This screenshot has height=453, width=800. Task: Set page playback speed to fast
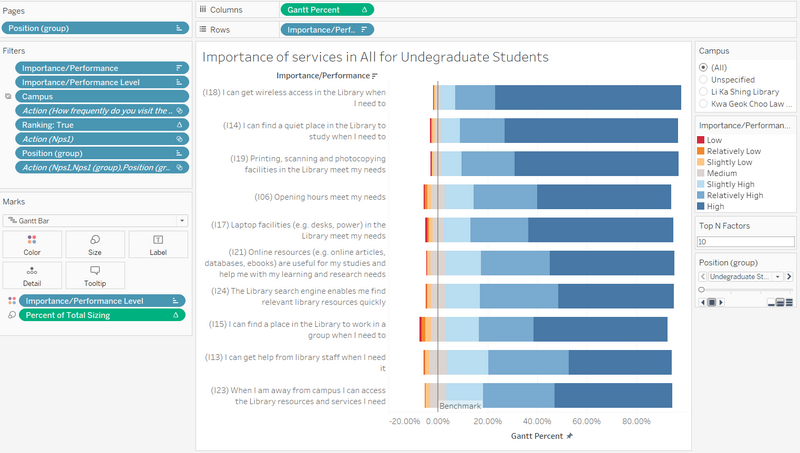click(x=789, y=303)
